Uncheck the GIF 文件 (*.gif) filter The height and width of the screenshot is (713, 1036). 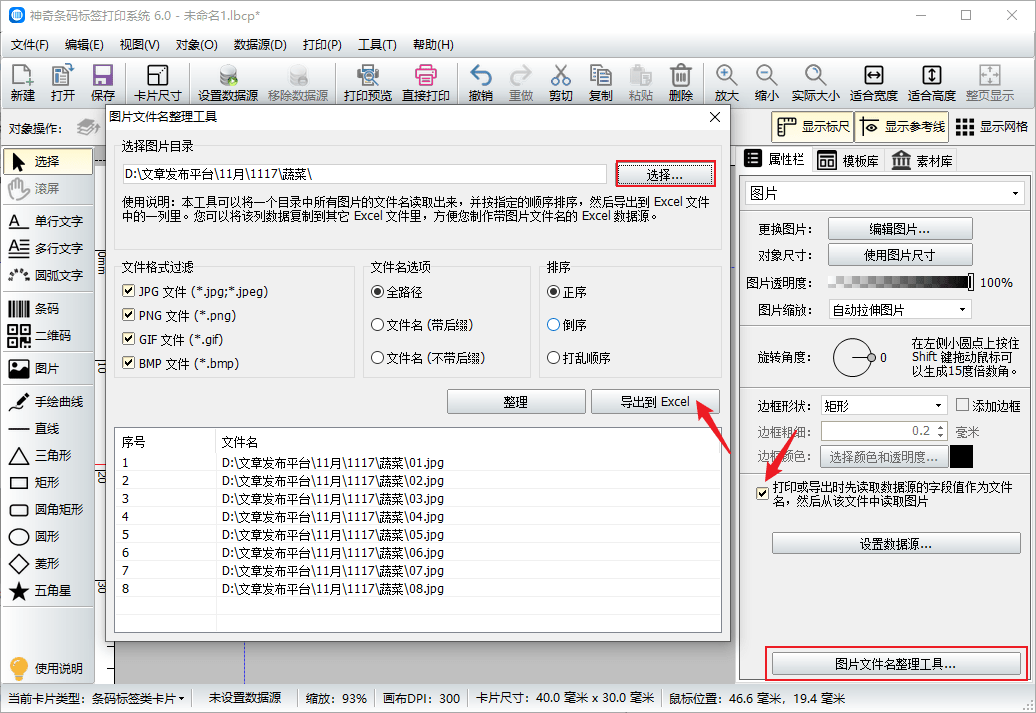(x=129, y=339)
